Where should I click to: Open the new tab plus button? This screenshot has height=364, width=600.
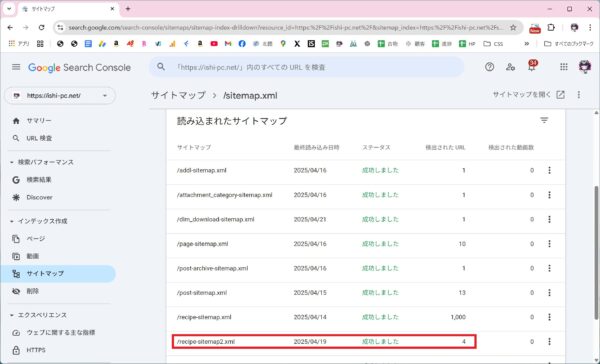point(128,9)
